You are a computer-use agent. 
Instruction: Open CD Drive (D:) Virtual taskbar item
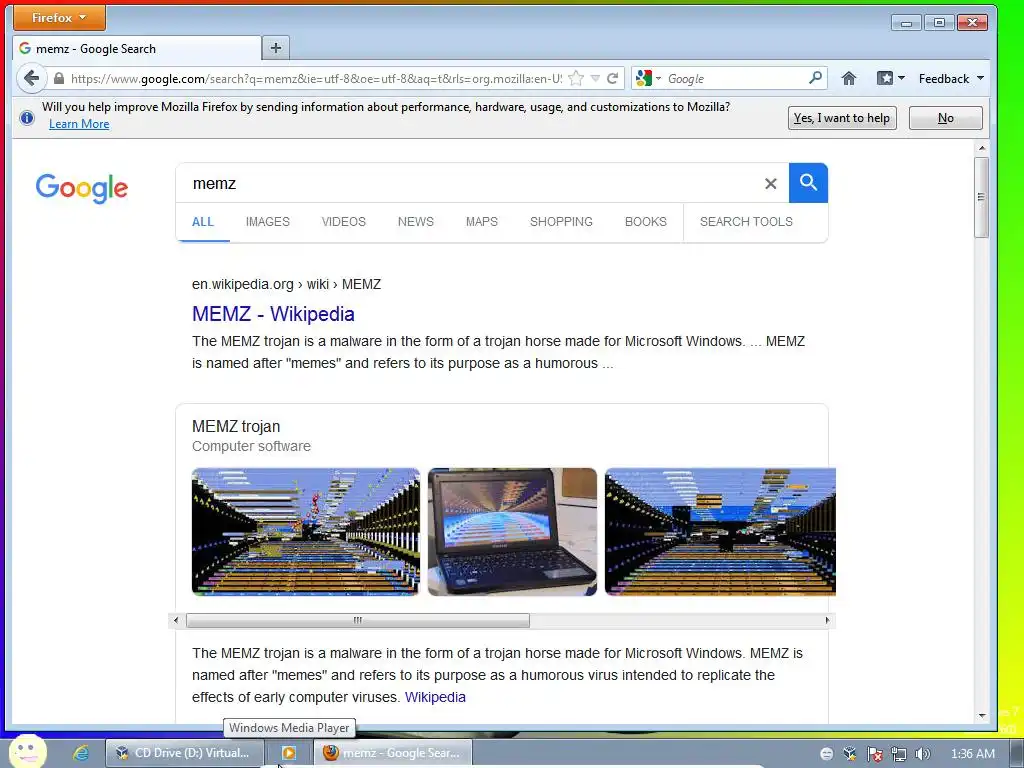coord(185,753)
